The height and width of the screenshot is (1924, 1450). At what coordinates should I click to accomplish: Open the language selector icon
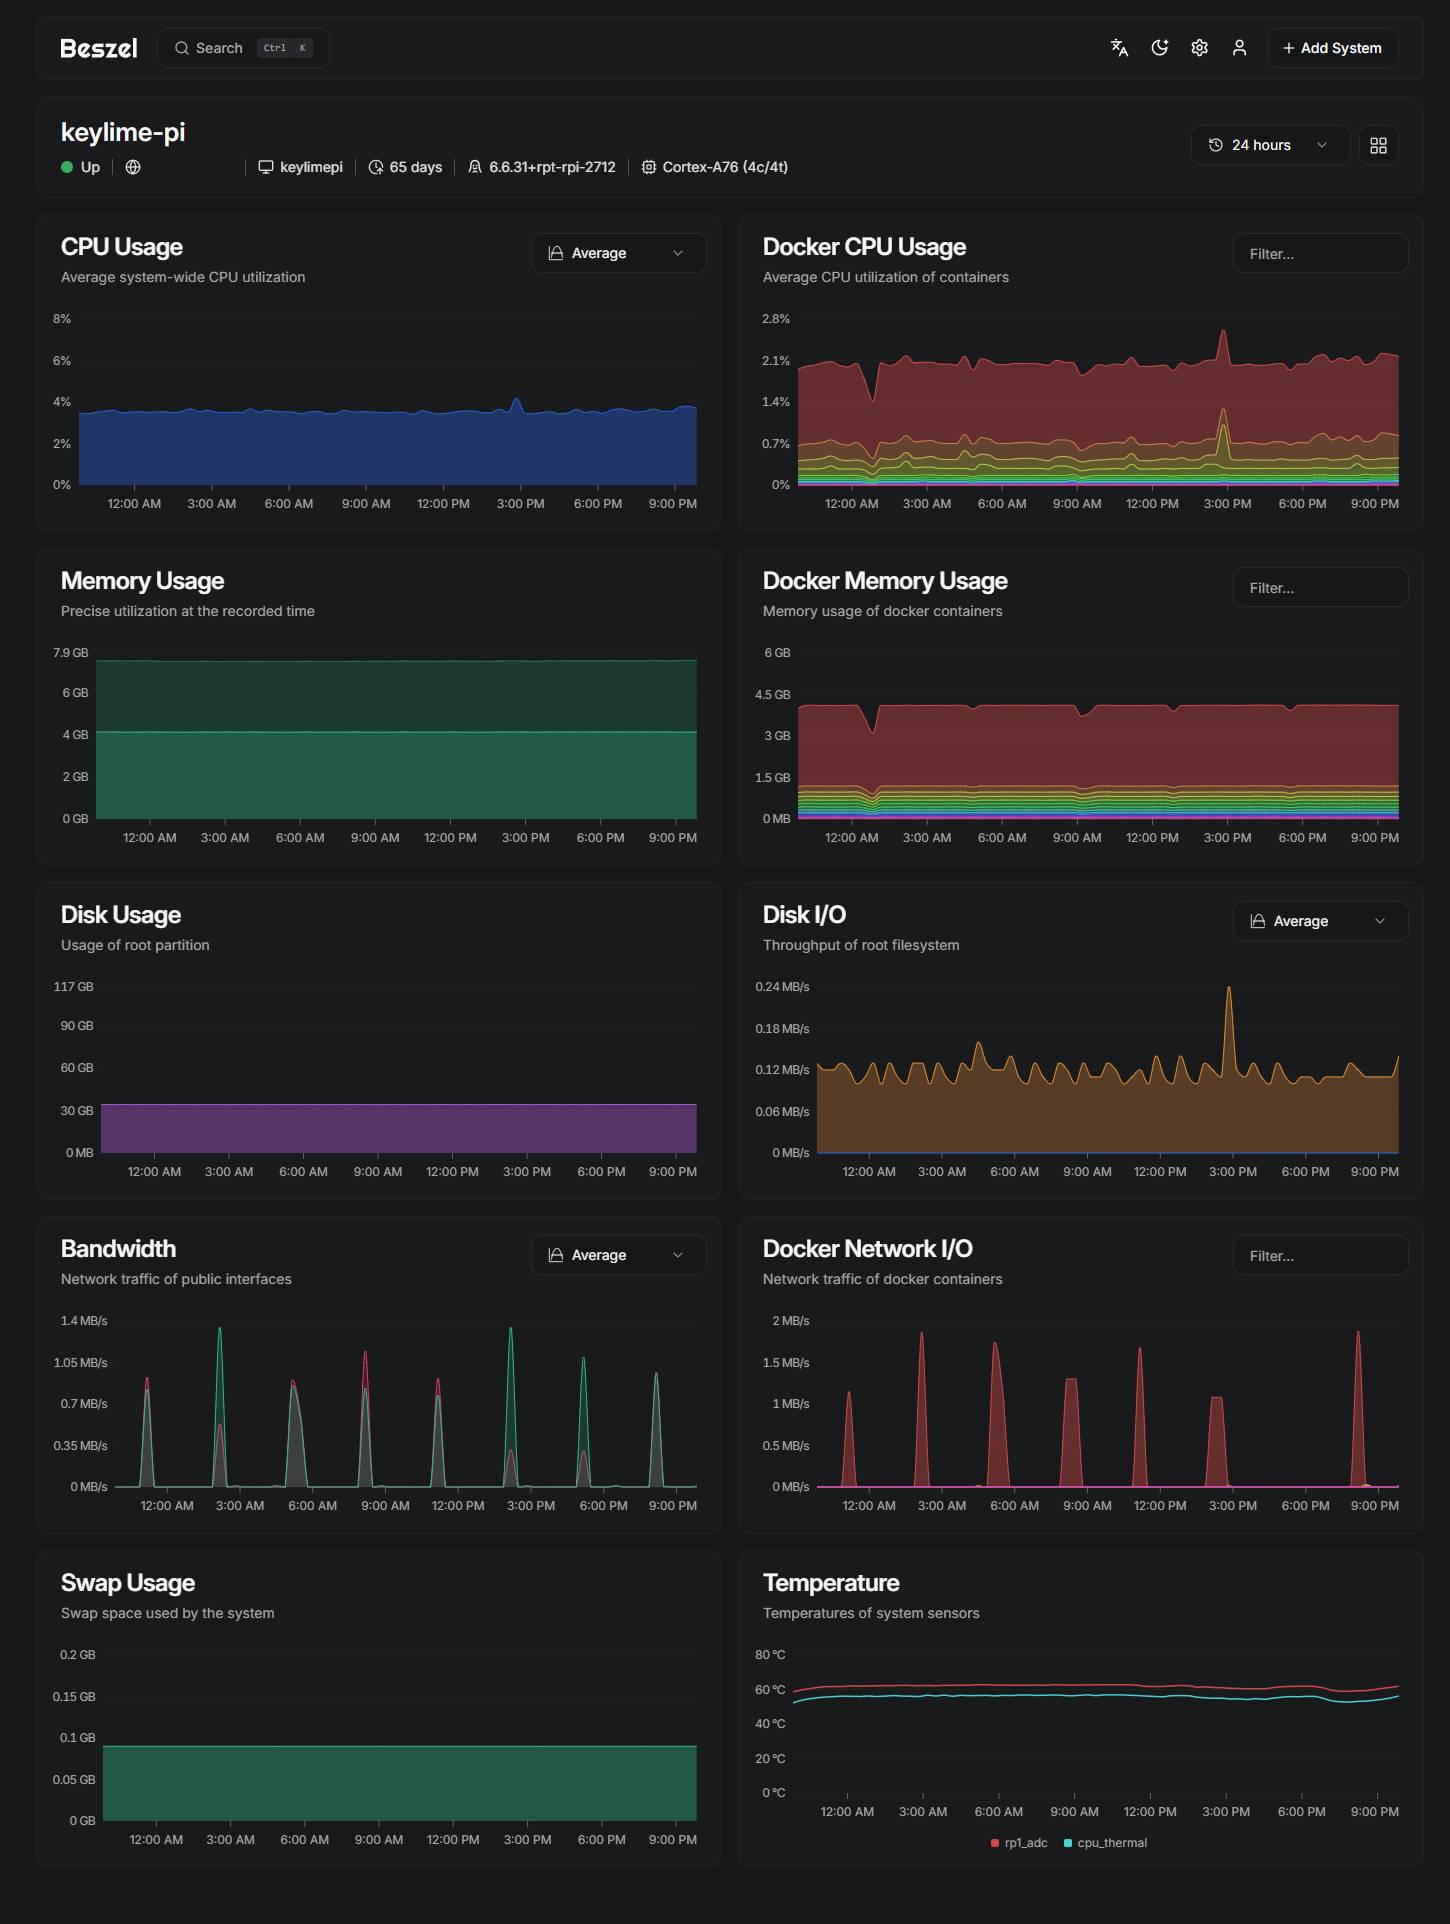tap(1119, 48)
